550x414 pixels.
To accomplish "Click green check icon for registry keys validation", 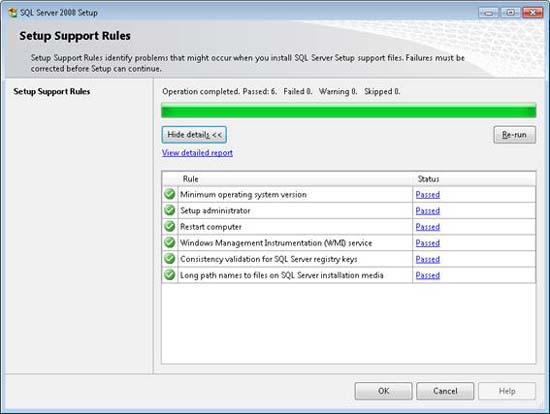I will (170, 259).
